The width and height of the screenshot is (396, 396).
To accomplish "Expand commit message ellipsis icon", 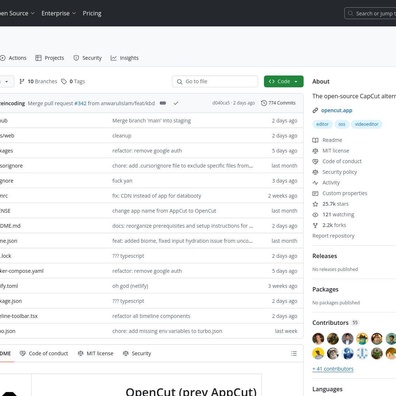I will (163, 103).
